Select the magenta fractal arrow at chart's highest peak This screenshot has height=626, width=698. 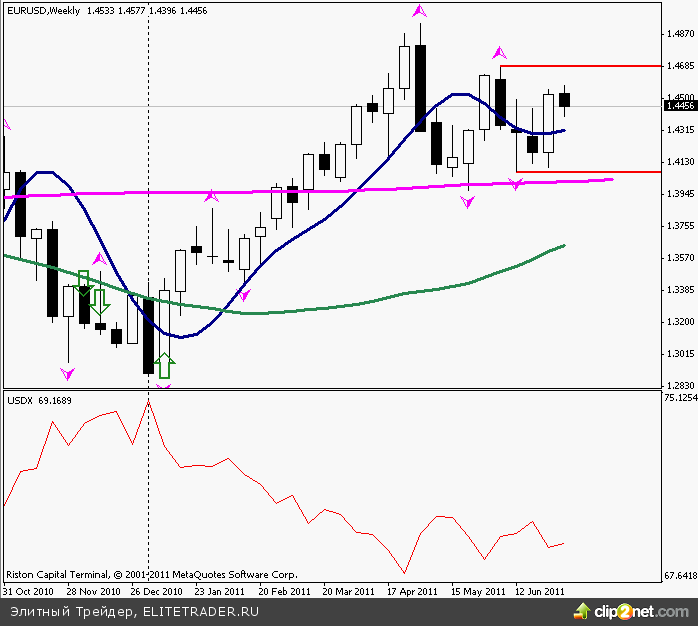[x=420, y=11]
